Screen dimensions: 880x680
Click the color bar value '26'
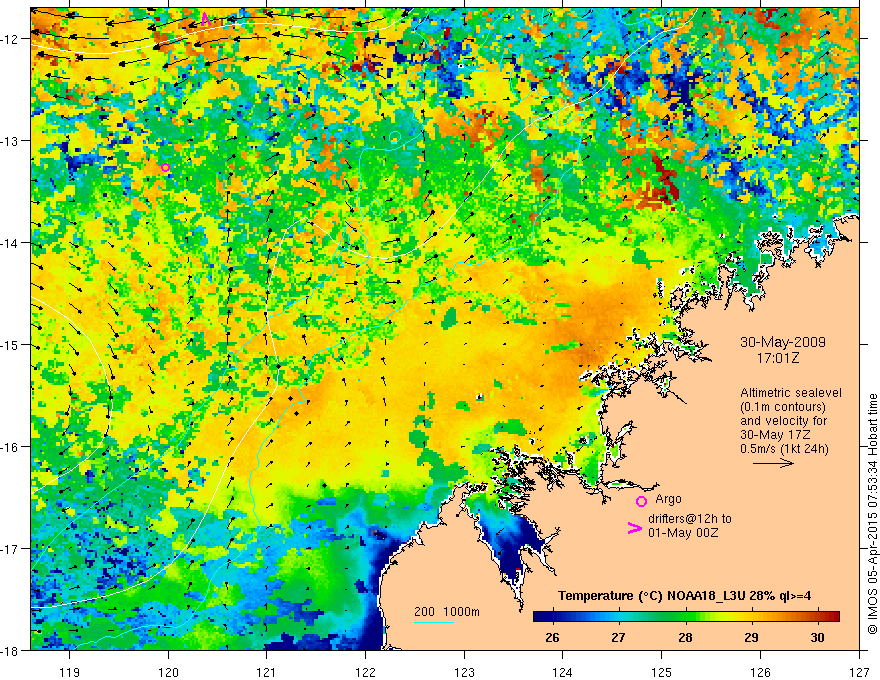(552, 637)
